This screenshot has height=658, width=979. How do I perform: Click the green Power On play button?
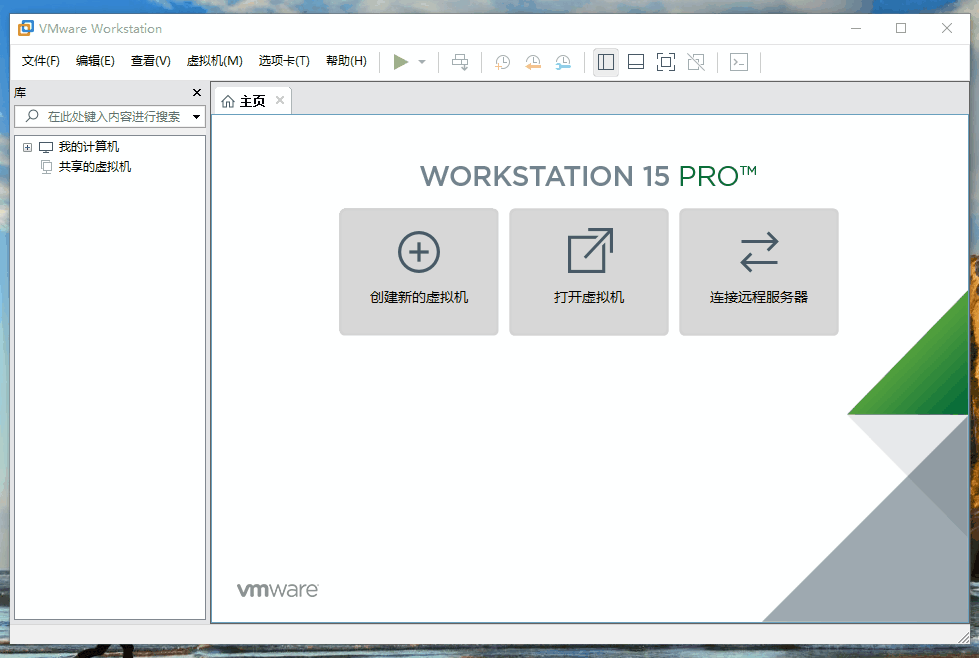coord(400,62)
